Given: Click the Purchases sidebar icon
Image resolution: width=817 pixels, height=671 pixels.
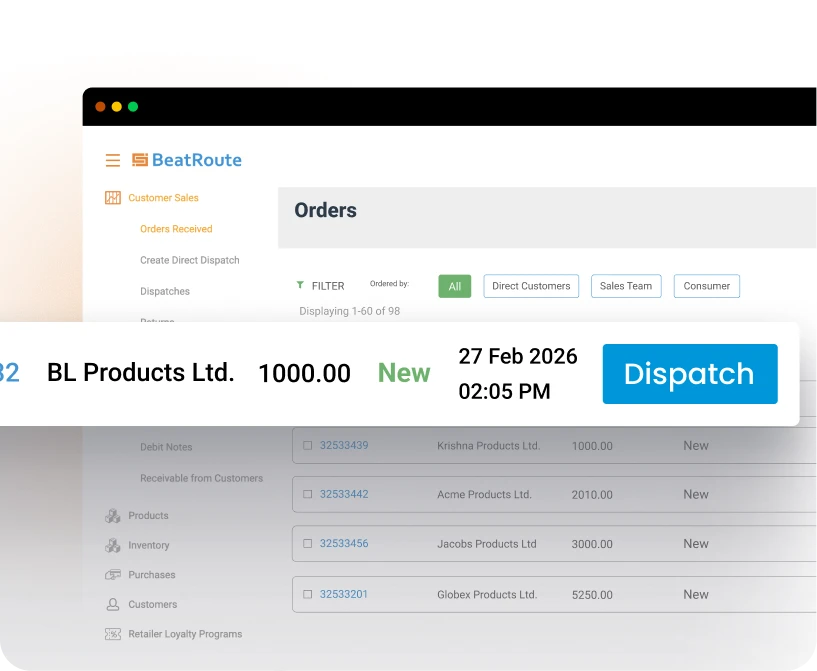Looking at the screenshot, I should pos(113,575).
